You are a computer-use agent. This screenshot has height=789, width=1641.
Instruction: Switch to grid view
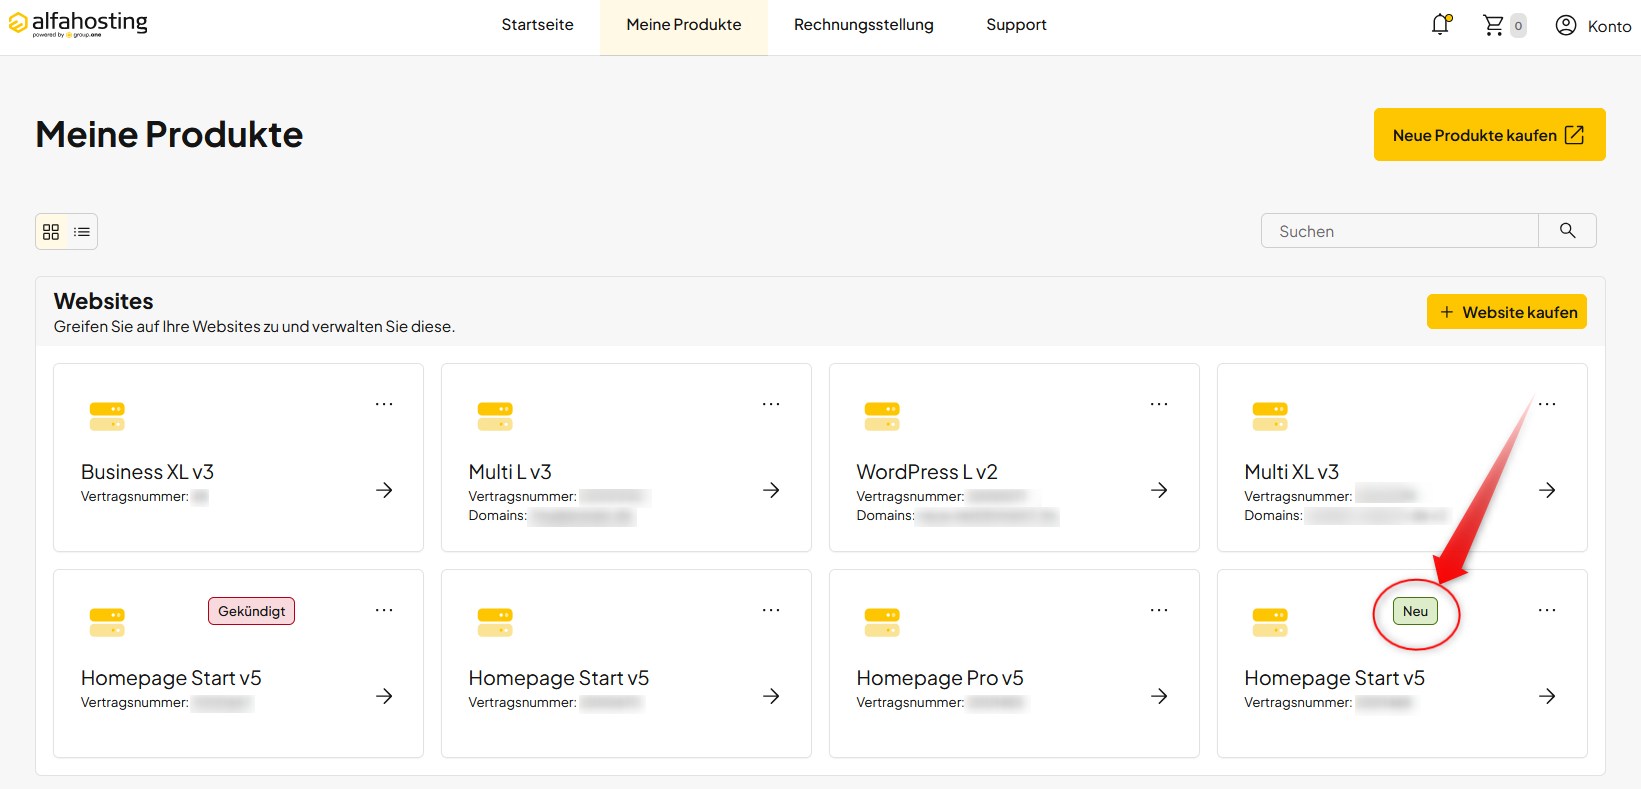click(51, 232)
